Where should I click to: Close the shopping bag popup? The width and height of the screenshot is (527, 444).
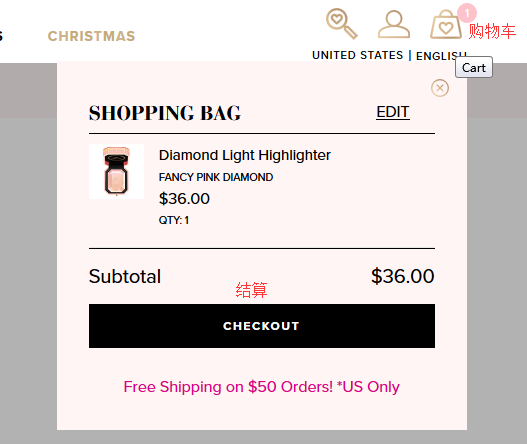coord(440,88)
